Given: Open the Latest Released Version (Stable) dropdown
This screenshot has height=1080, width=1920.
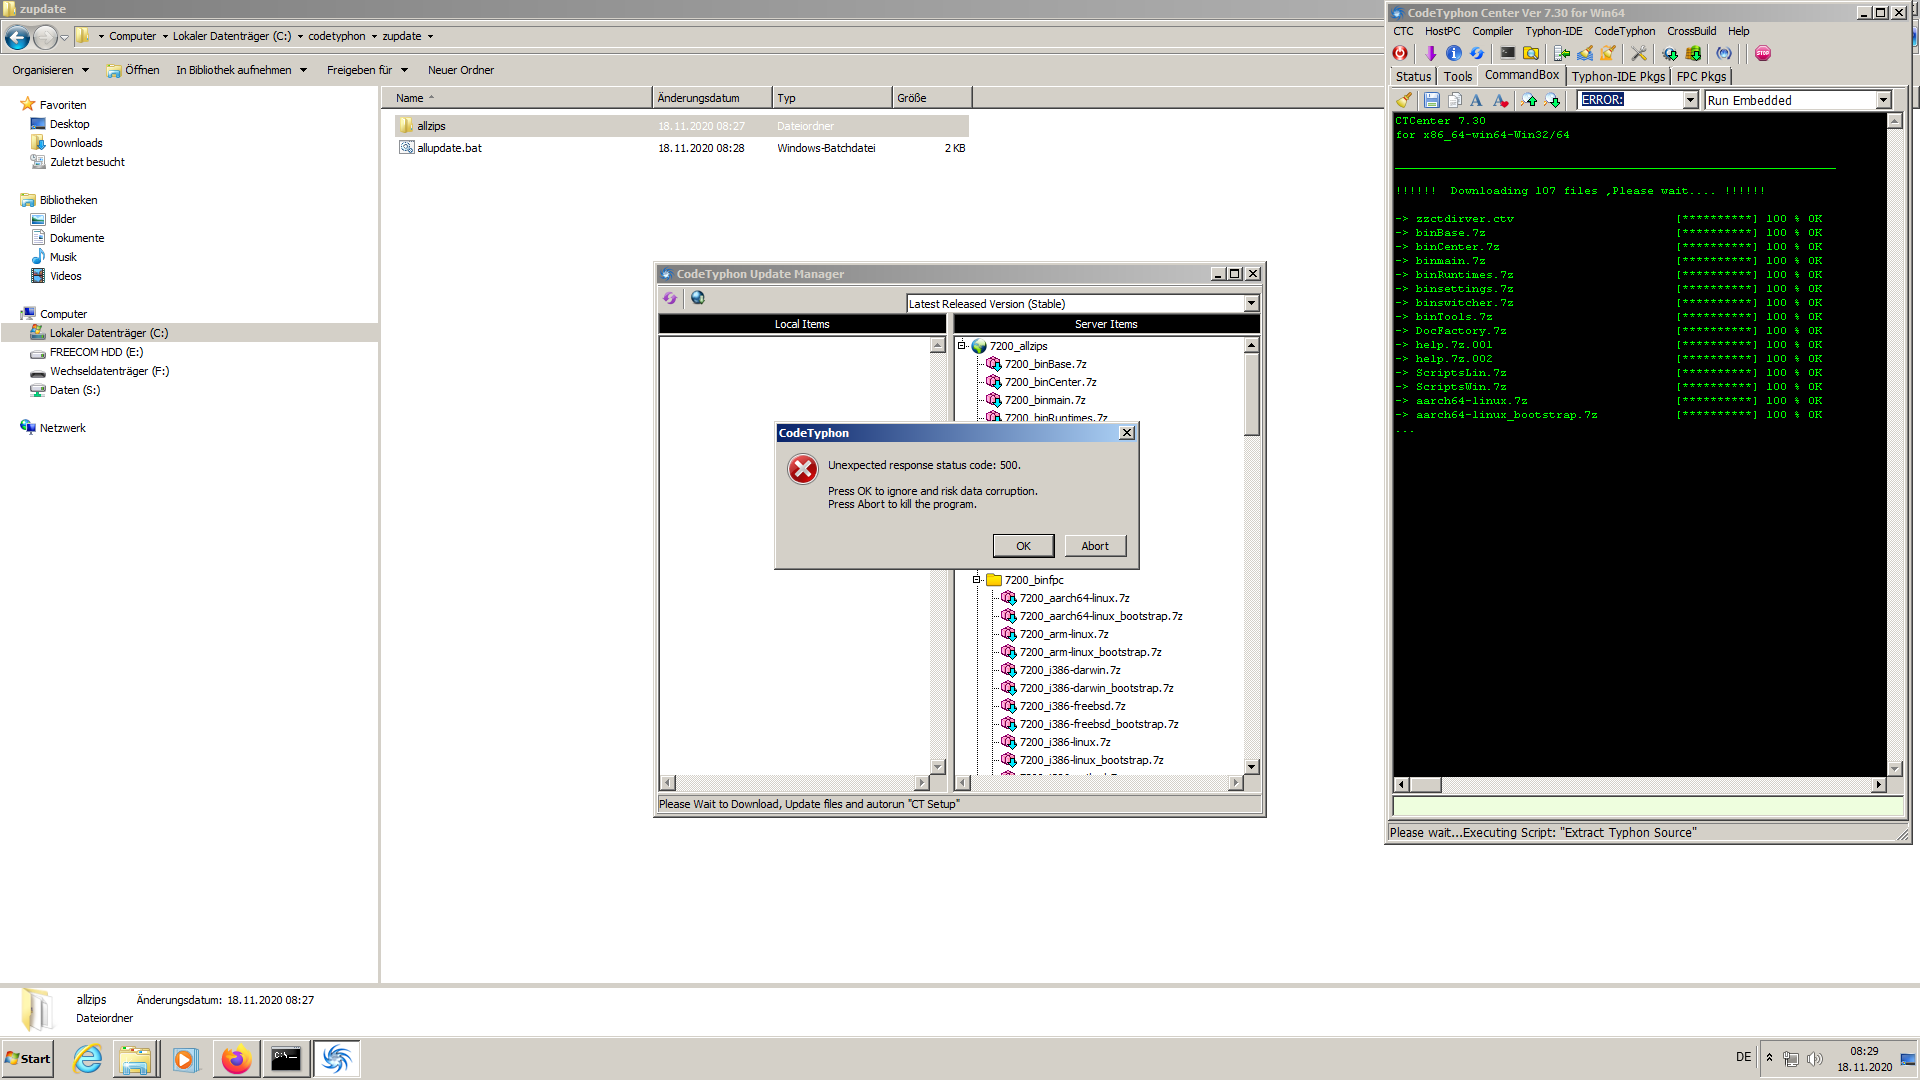Looking at the screenshot, I should coord(1251,304).
